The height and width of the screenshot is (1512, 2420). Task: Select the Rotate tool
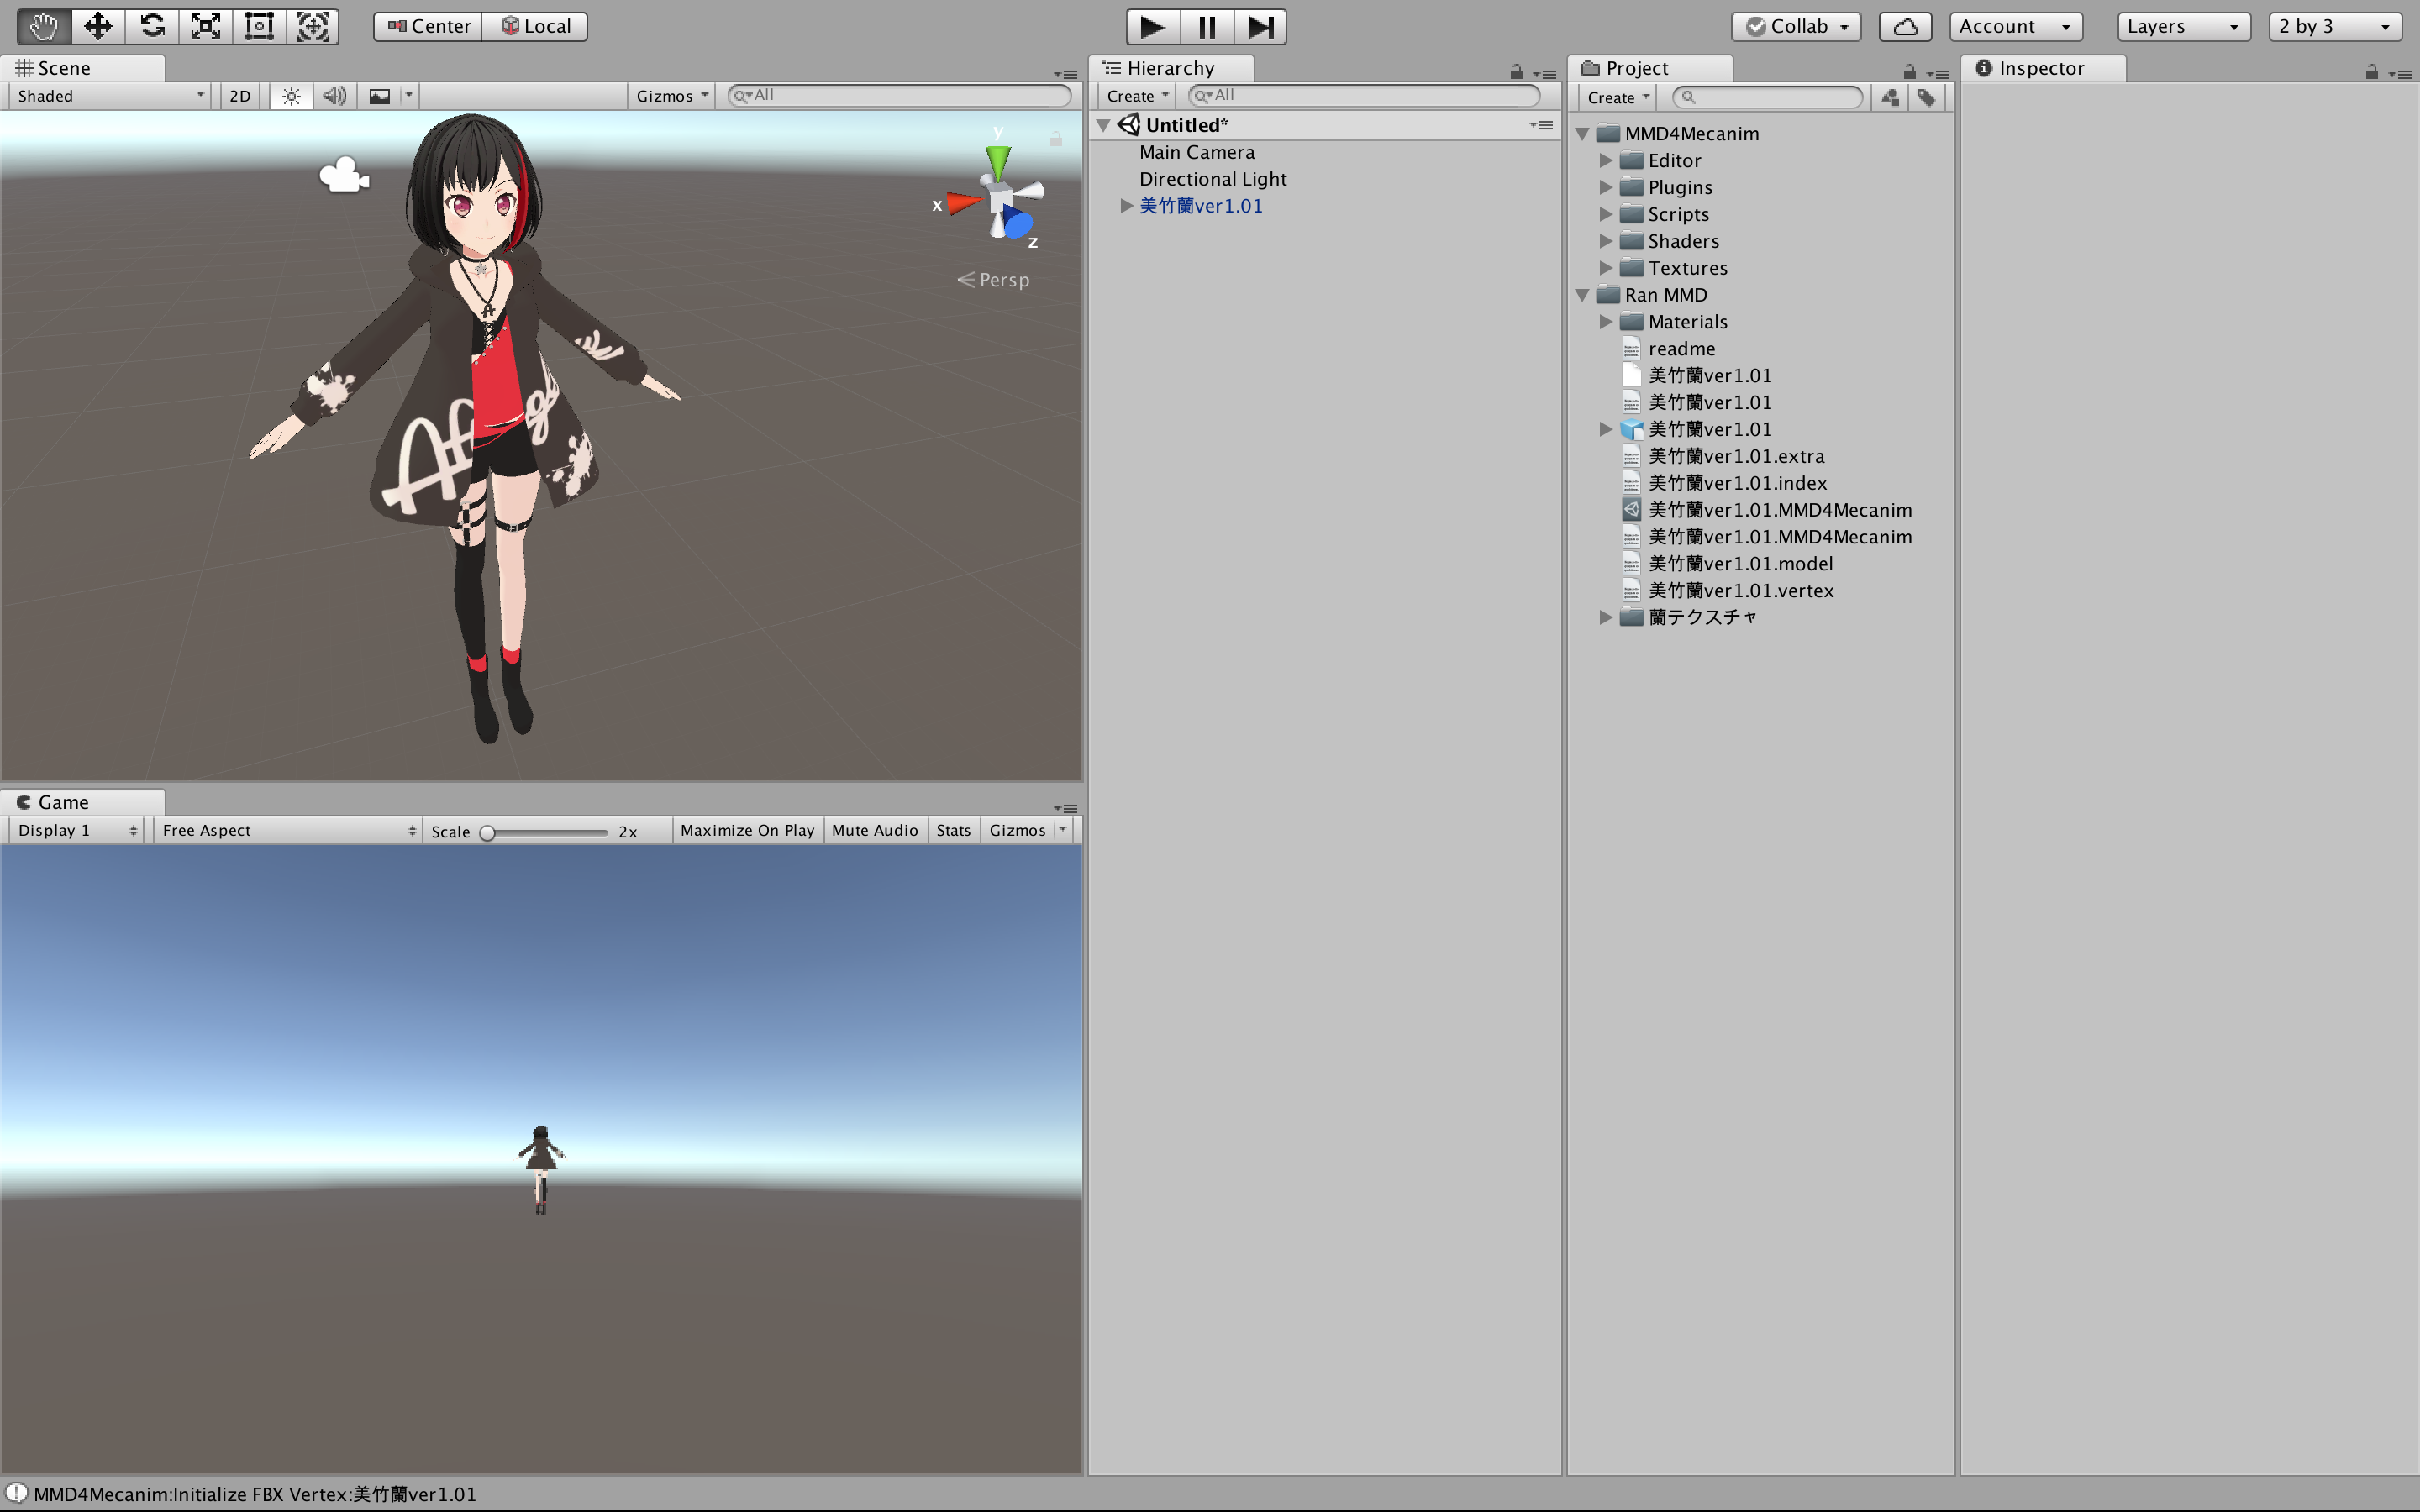point(151,26)
